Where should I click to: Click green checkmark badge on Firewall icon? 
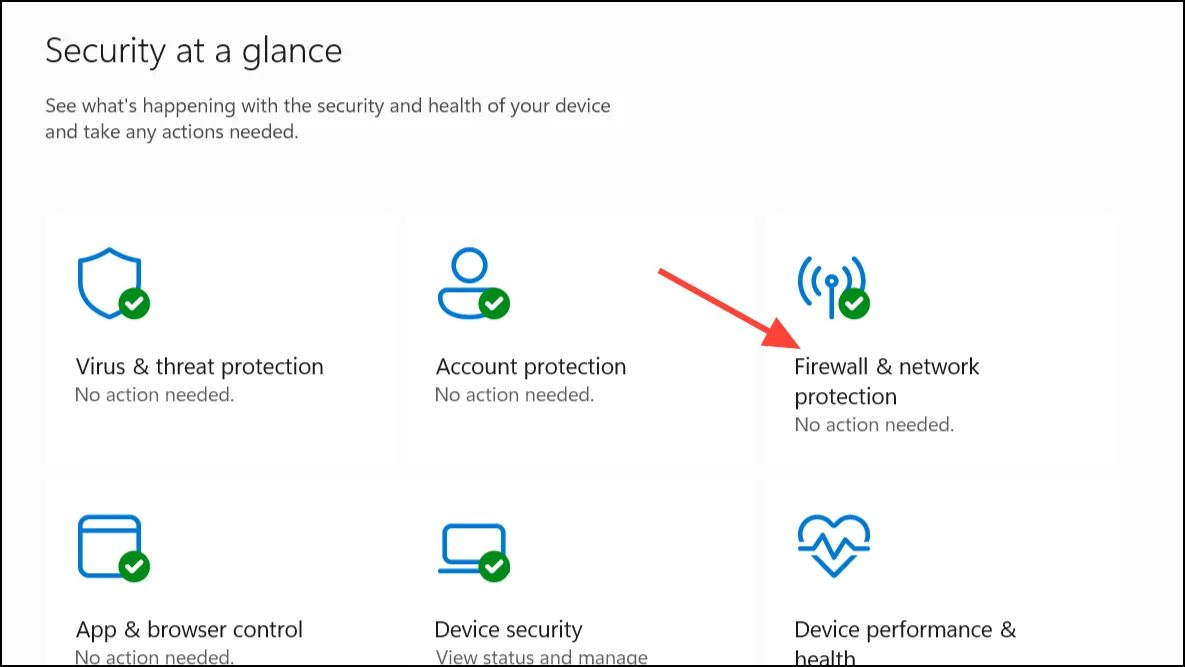pos(854,304)
